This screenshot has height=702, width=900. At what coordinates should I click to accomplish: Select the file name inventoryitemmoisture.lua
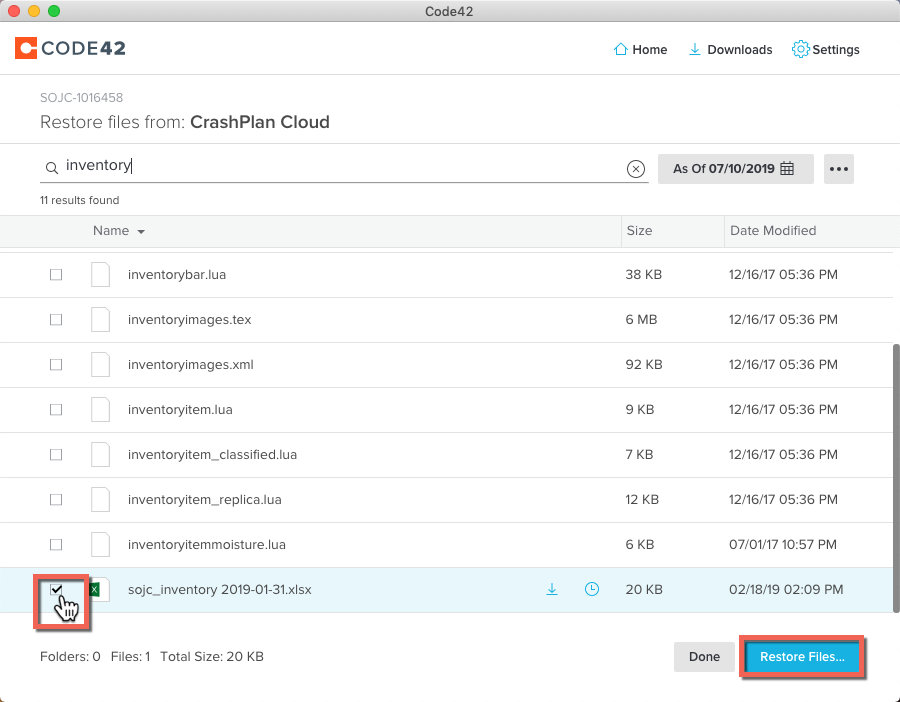(207, 544)
